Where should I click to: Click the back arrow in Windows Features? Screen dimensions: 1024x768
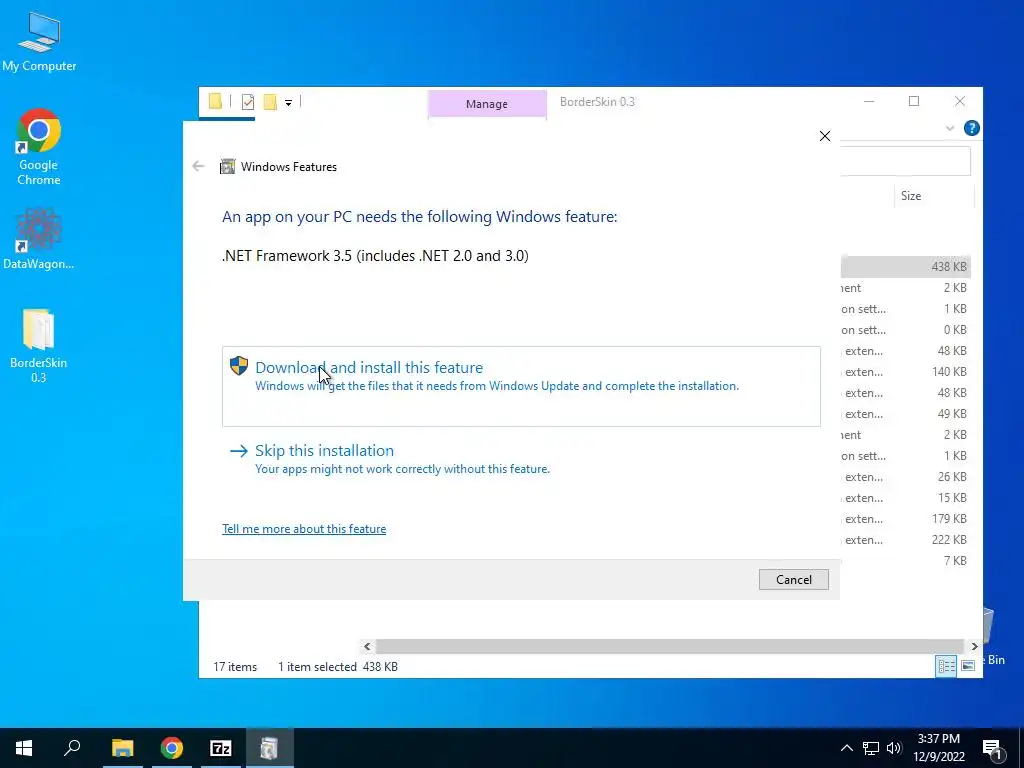[x=199, y=167]
